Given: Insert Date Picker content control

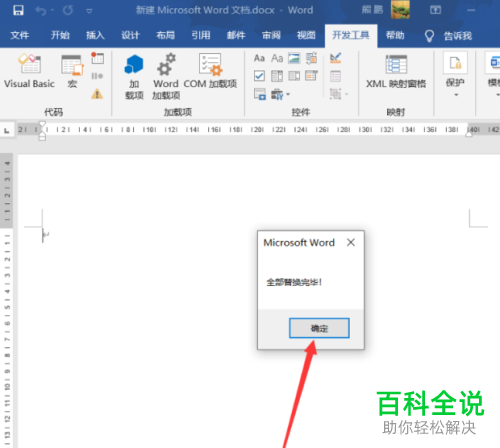Looking at the screenshot, I should point(312,76).
